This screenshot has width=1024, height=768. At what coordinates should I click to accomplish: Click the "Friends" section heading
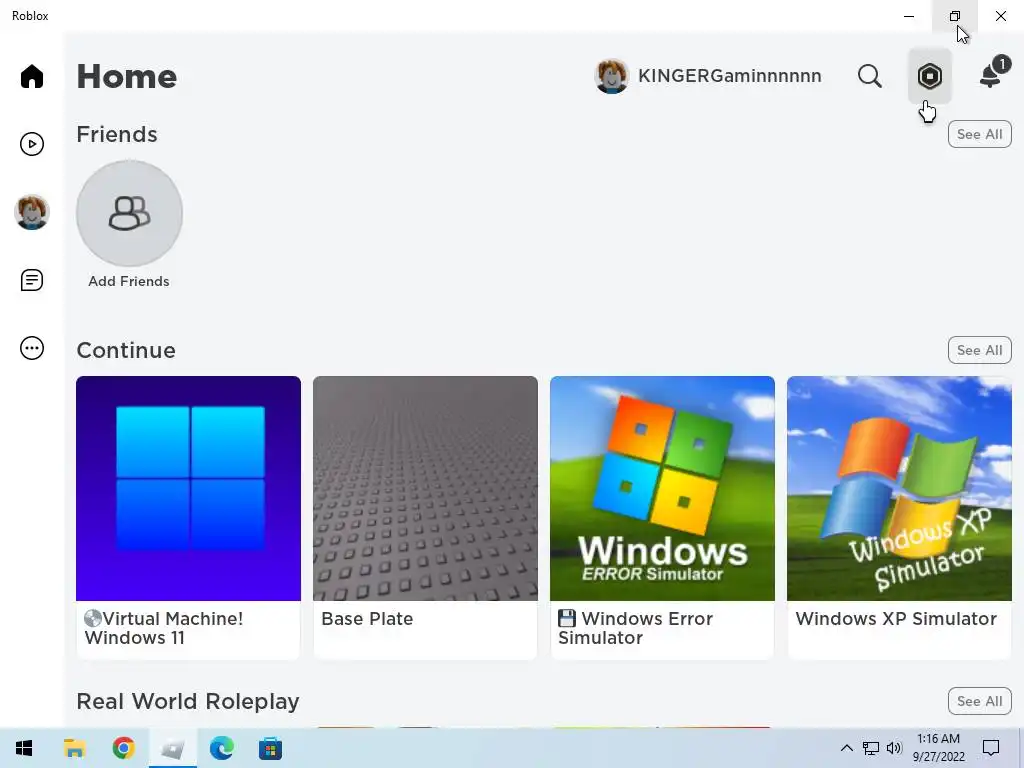coord(117,134)
